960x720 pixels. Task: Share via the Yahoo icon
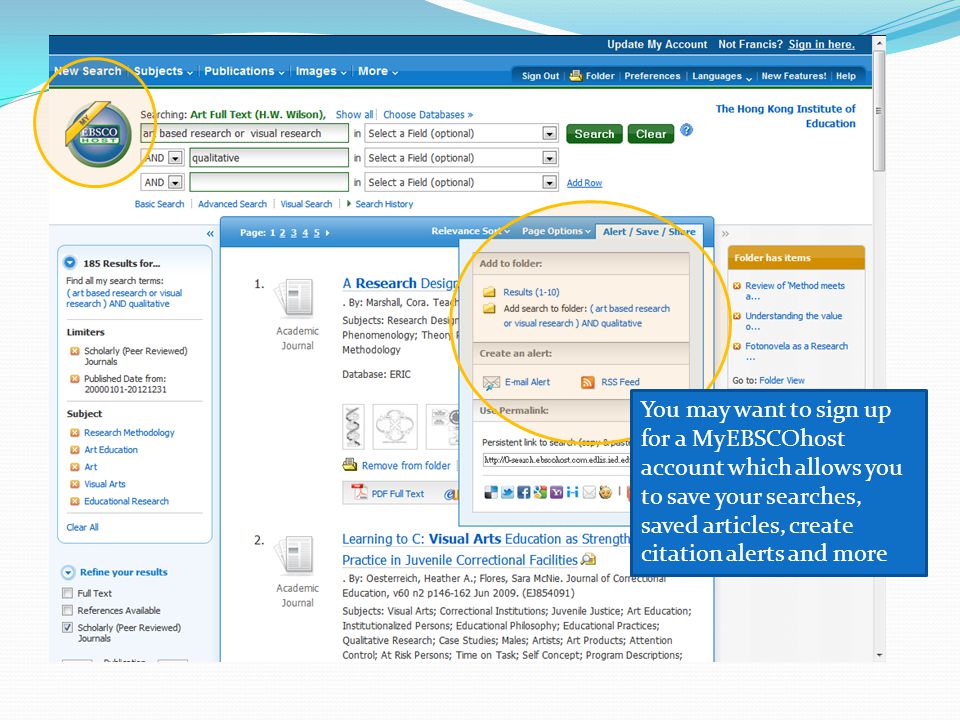tap(556, 492)
